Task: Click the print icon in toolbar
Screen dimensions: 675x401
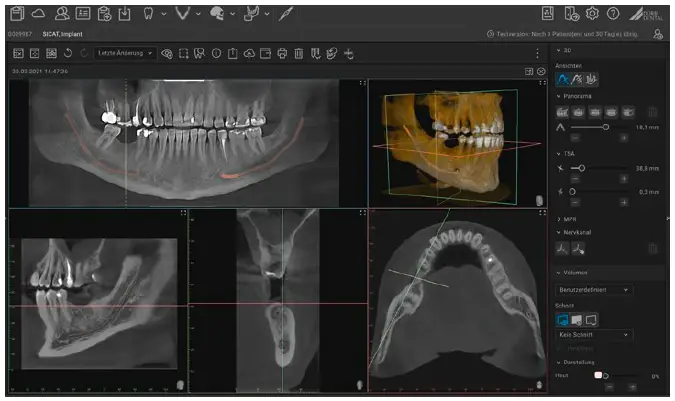Action: pyautogui.click(x=282, y=52)
